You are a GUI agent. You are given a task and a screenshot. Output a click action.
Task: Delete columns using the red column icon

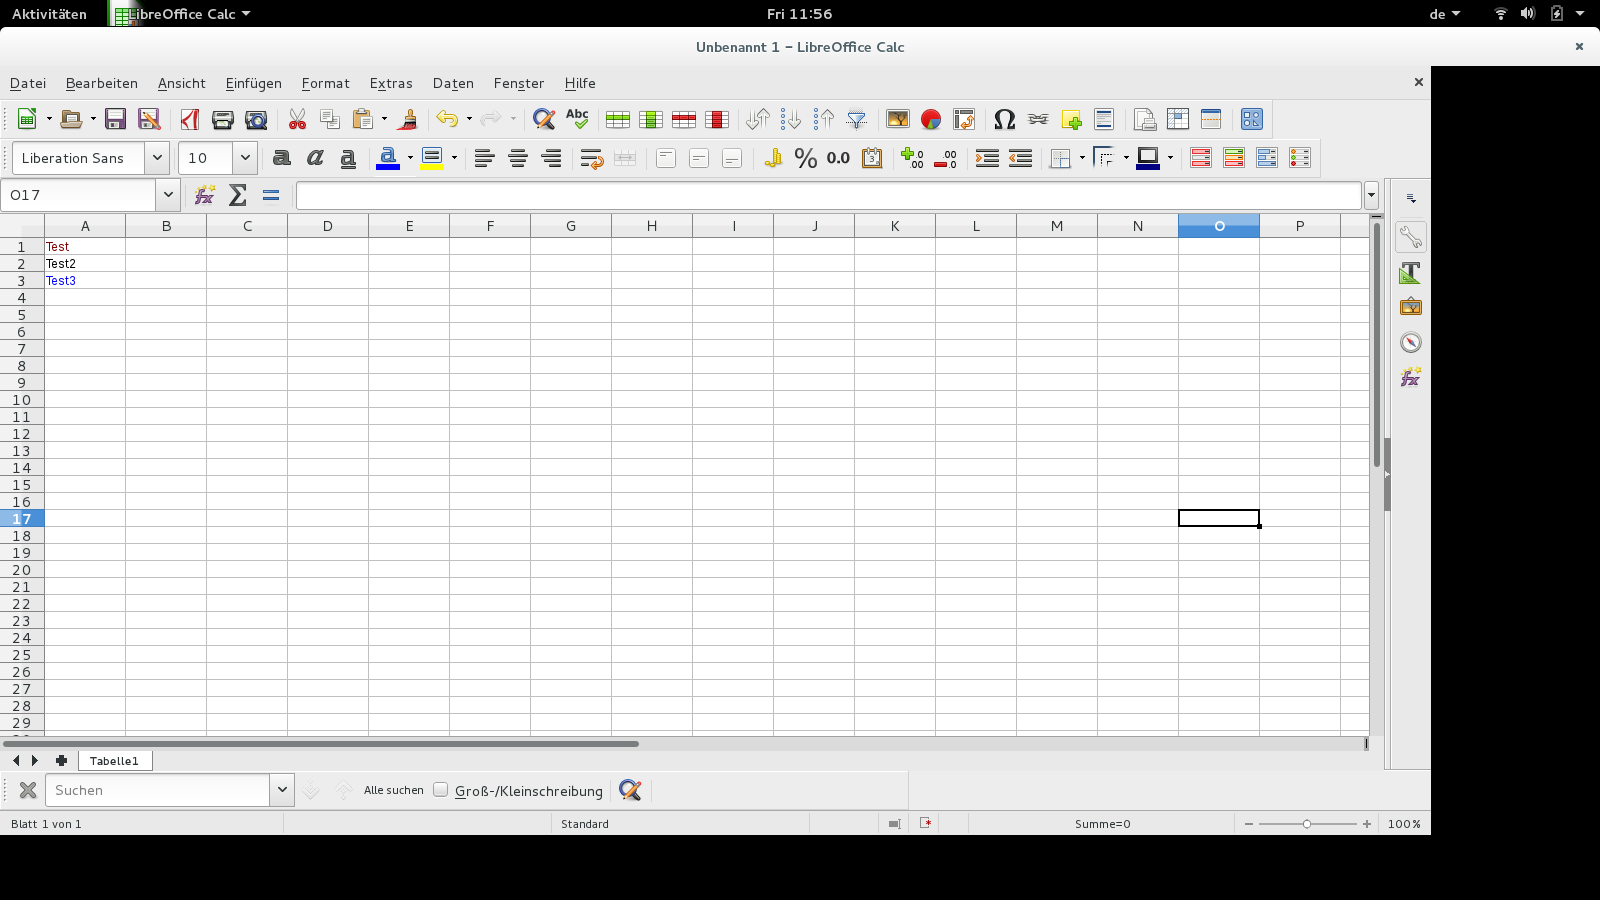[717, 119]
